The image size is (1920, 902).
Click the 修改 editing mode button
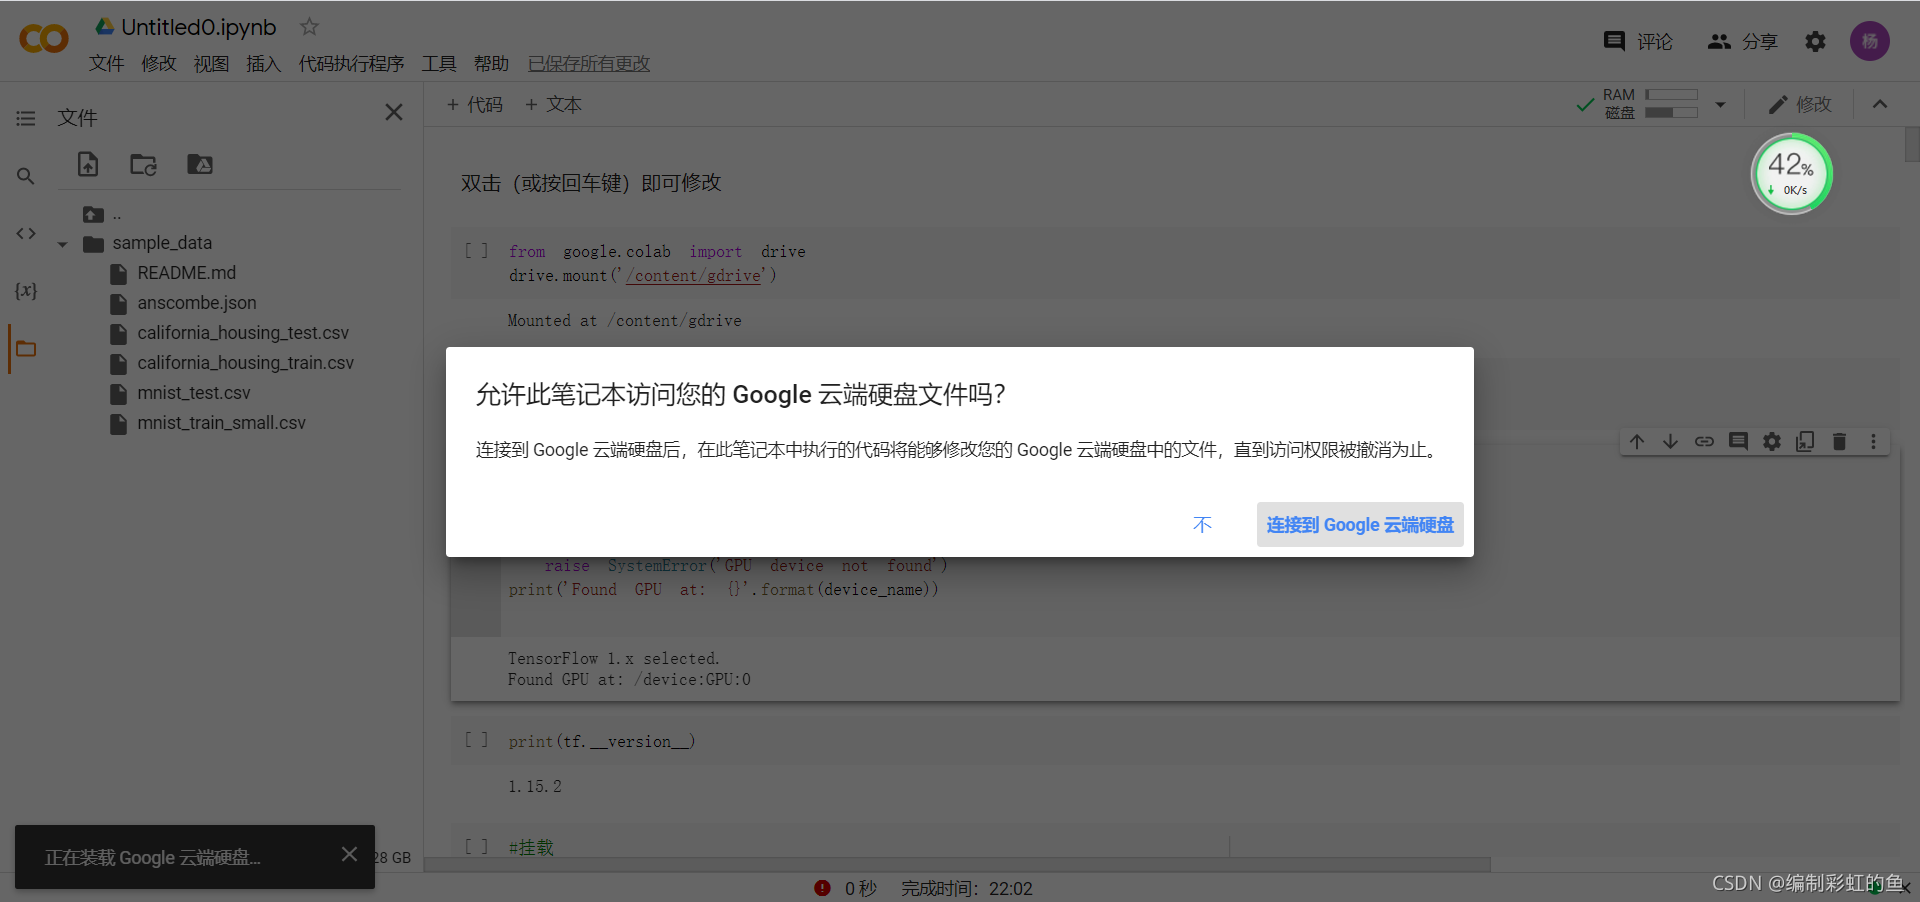click(1799, 104)
